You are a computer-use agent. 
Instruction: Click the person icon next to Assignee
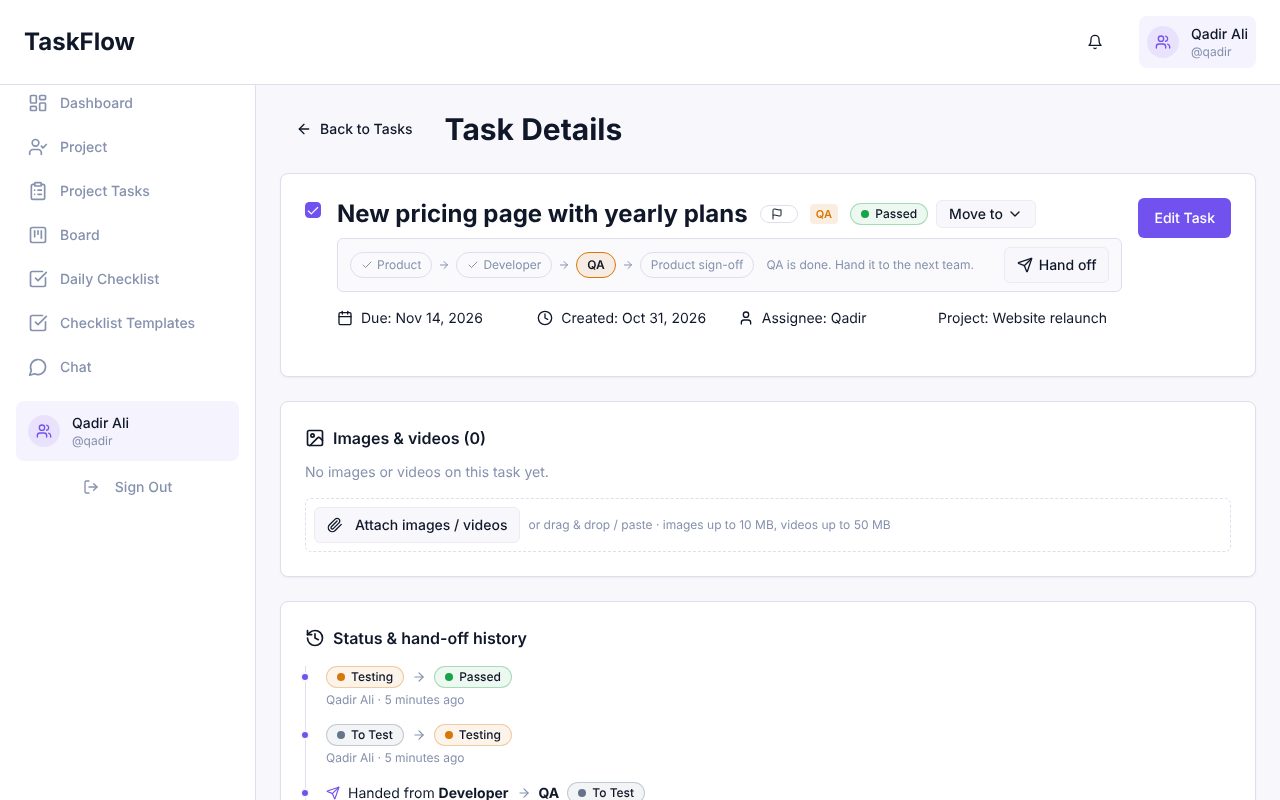[x=746, y=318]
